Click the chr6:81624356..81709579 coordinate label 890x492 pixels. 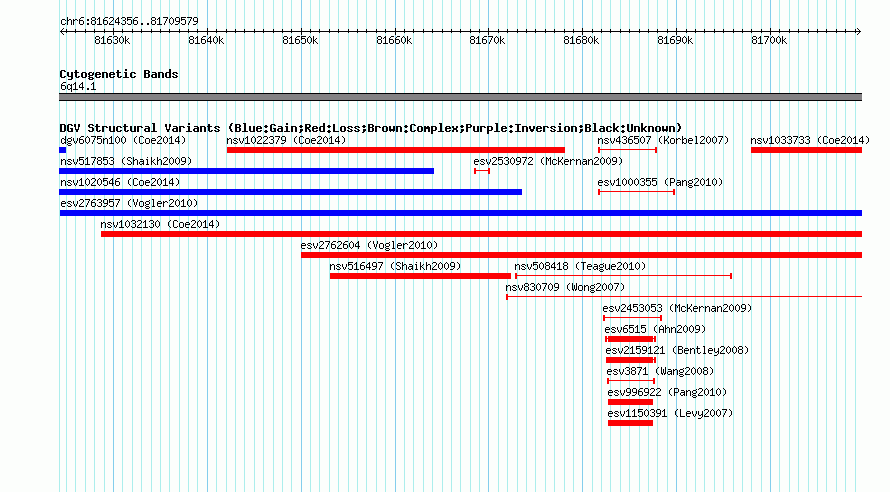click(x=129, y=21)
